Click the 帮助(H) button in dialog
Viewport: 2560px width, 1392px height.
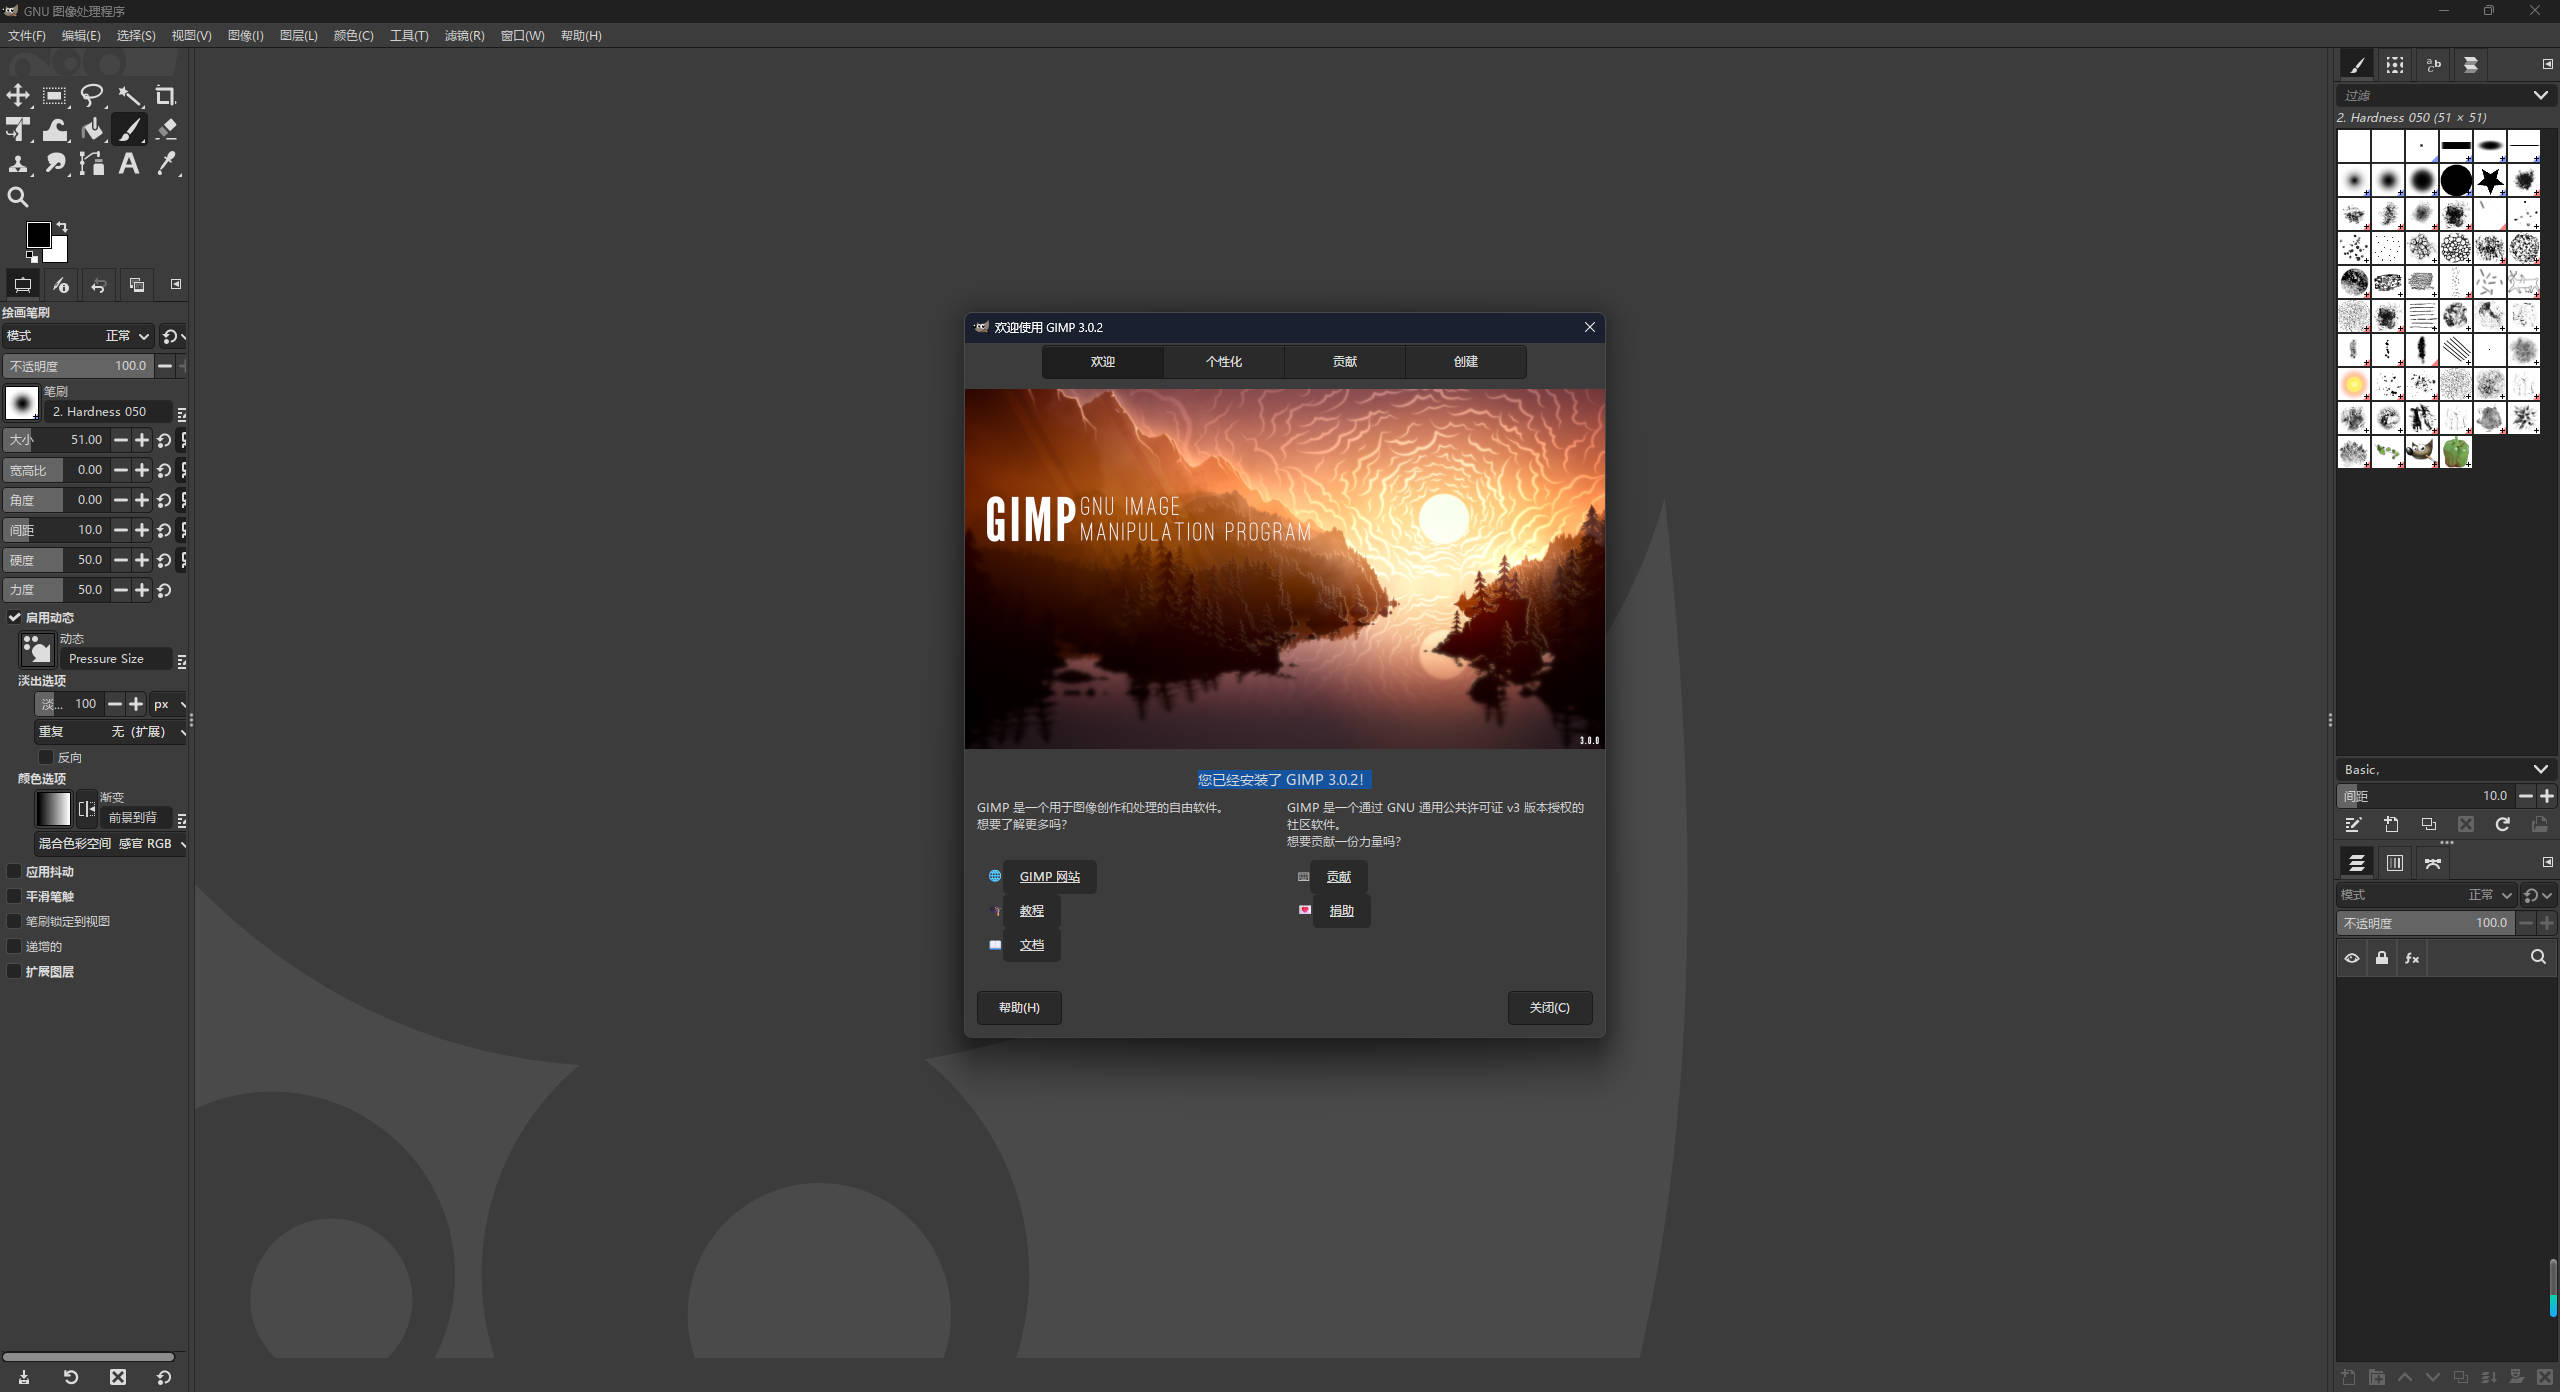(1018, 1008)
